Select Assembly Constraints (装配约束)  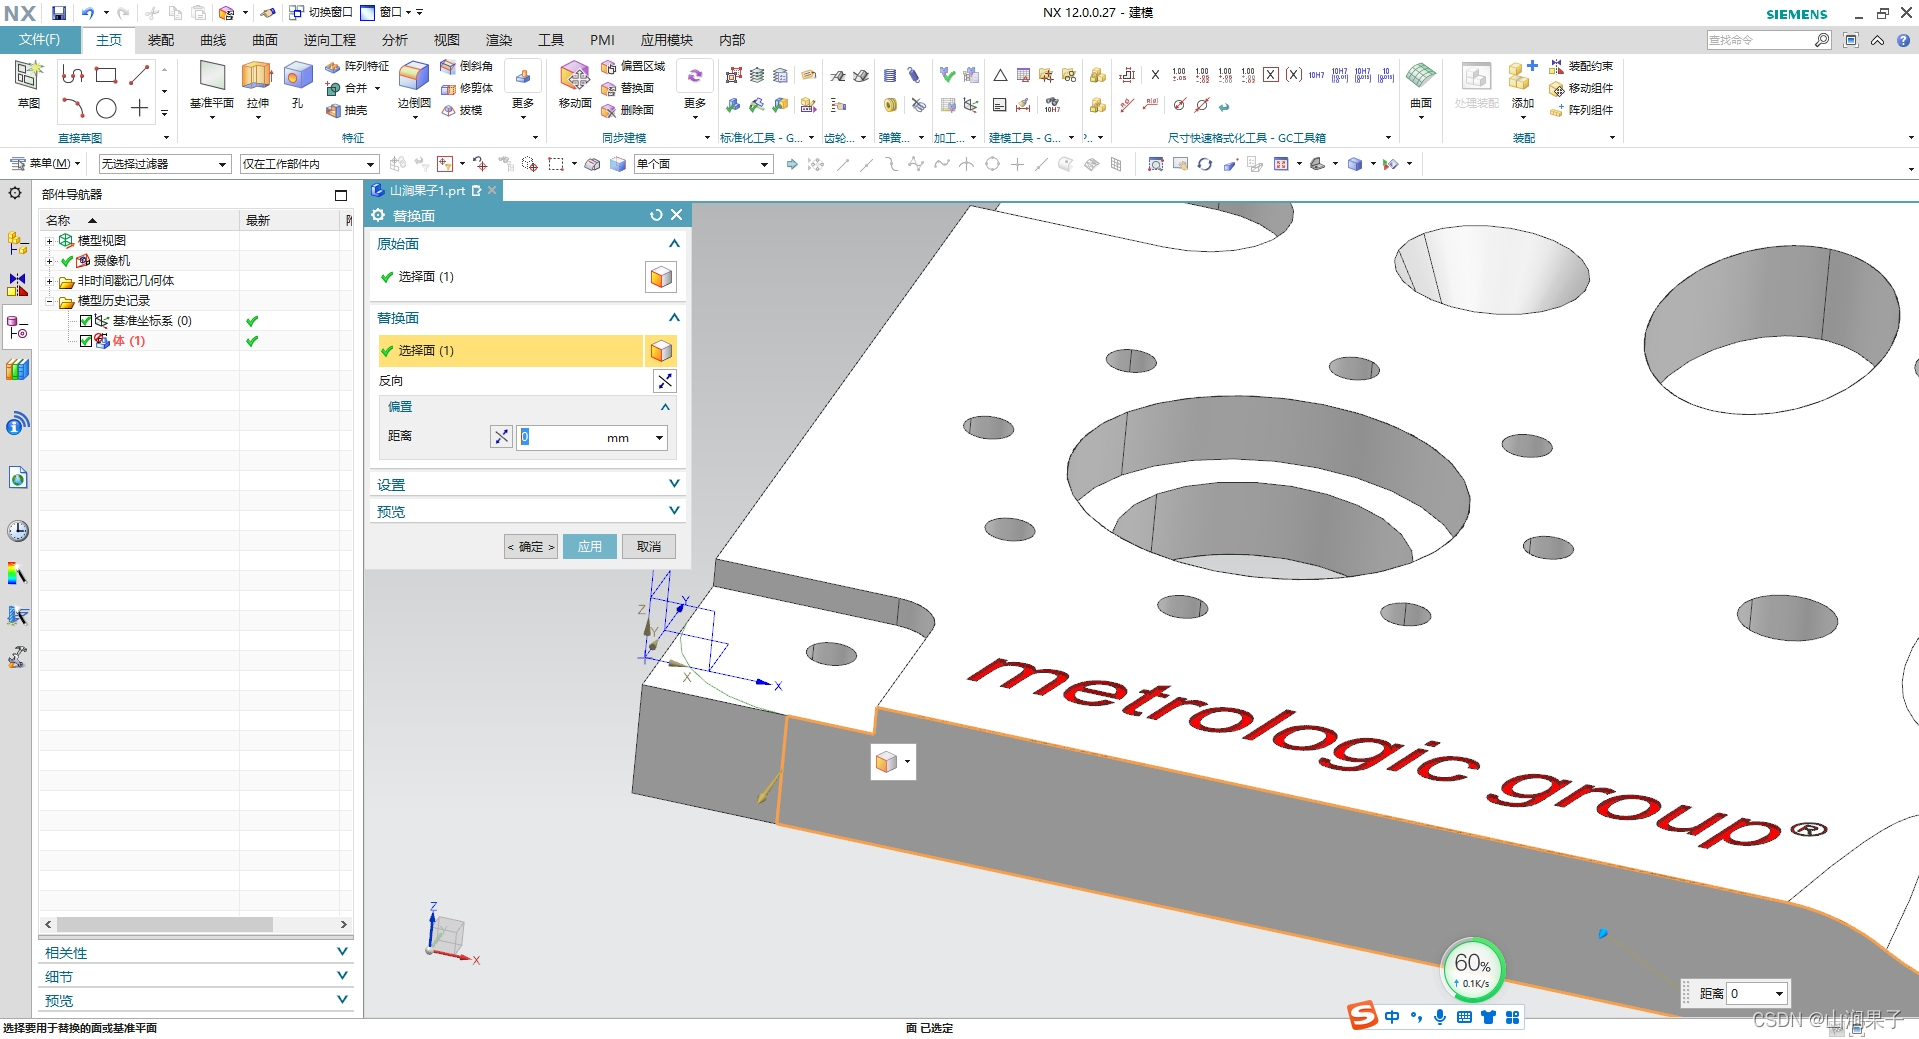click(1580, 66)
